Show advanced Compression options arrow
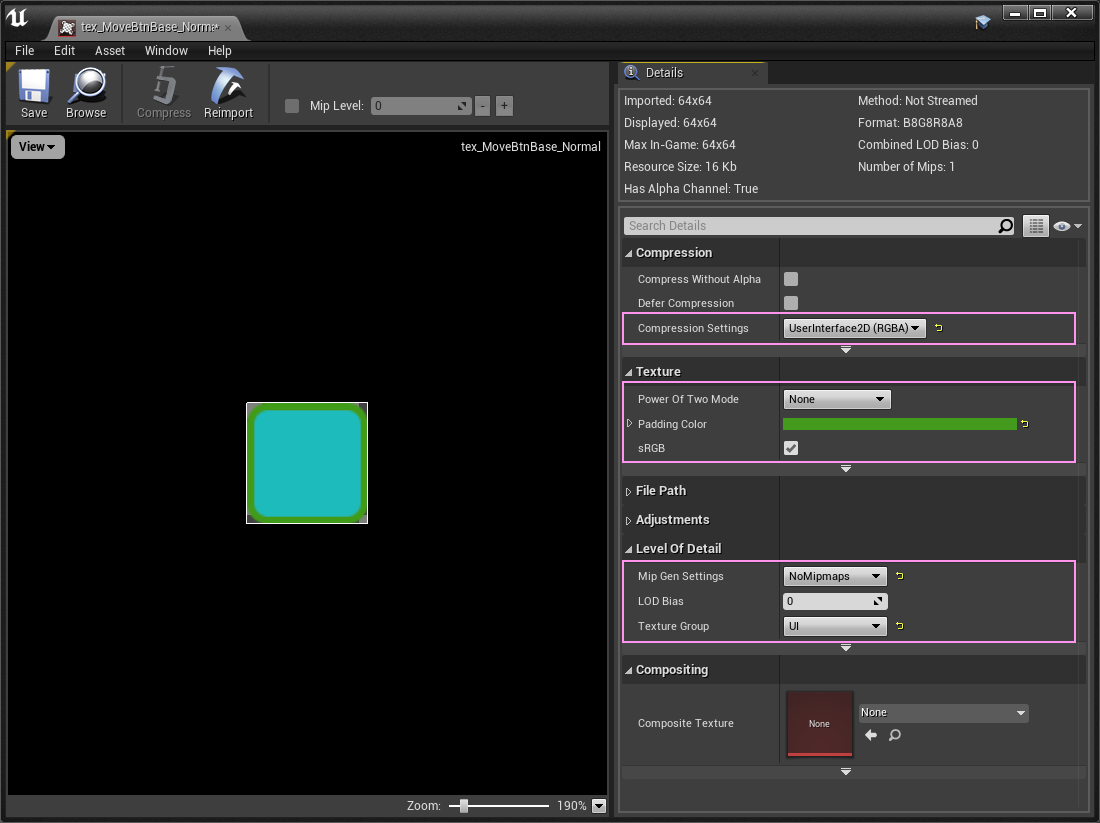This screenshot has height=823, width=1100. 846,349
